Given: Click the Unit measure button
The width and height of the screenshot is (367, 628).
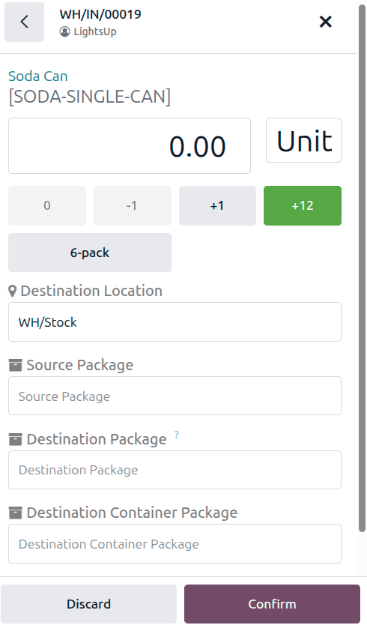Looking at the screenshot, I should [304, 141].
